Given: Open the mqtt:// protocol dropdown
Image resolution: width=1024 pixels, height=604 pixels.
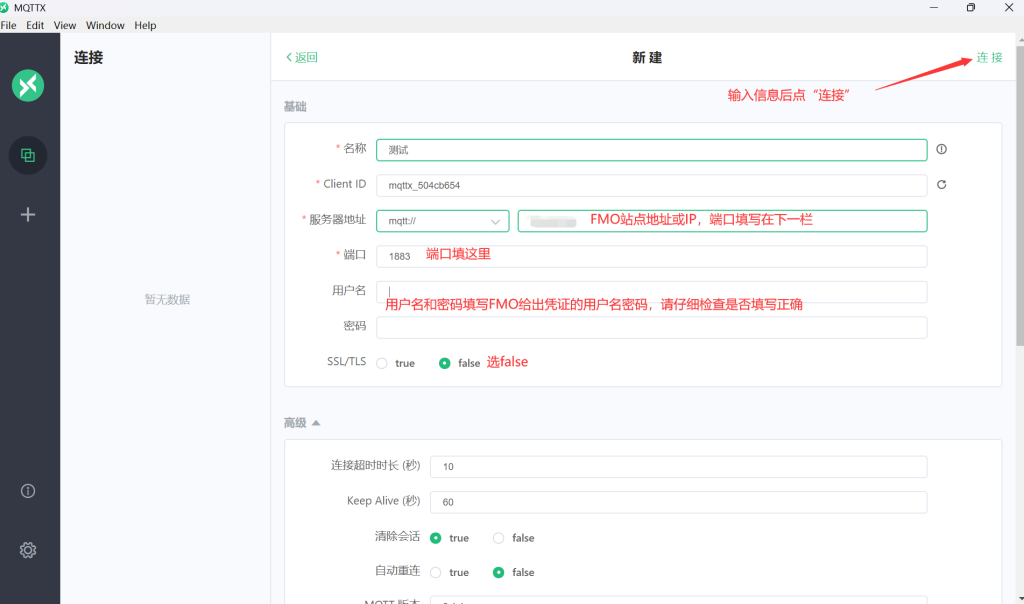Looking at the screenshot, I should [x=443, y=221].
